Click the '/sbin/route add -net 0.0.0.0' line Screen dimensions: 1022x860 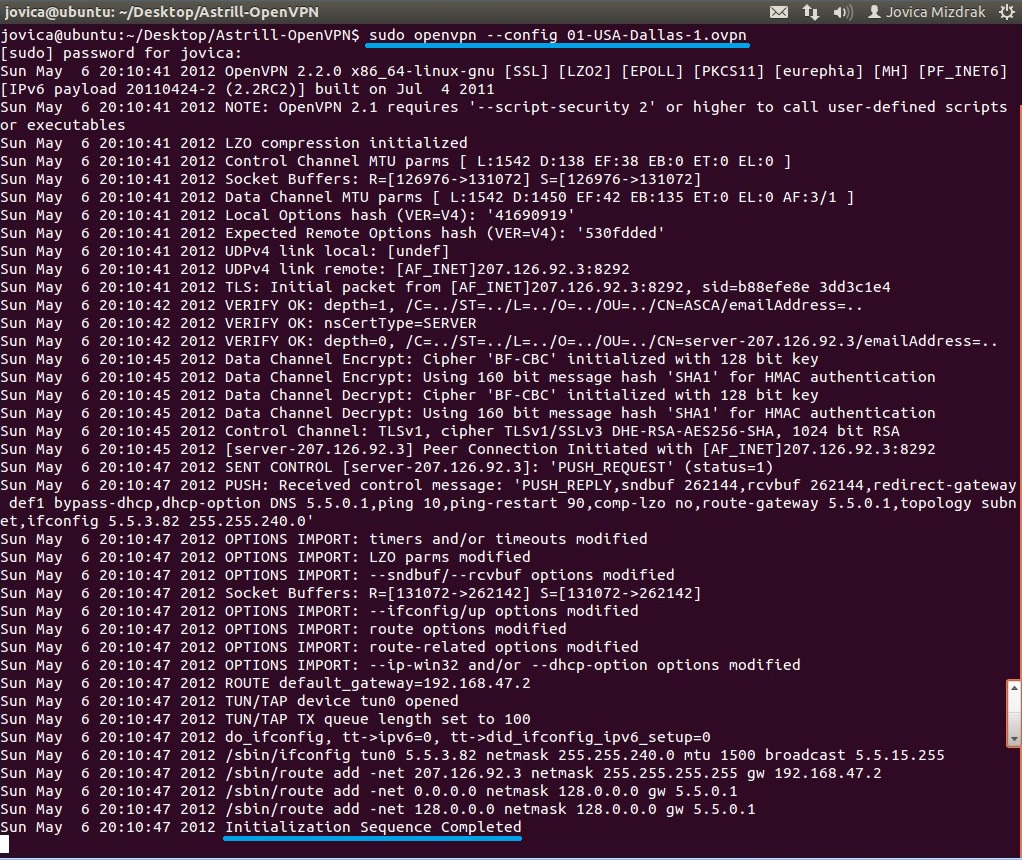[x=369, y=792]
